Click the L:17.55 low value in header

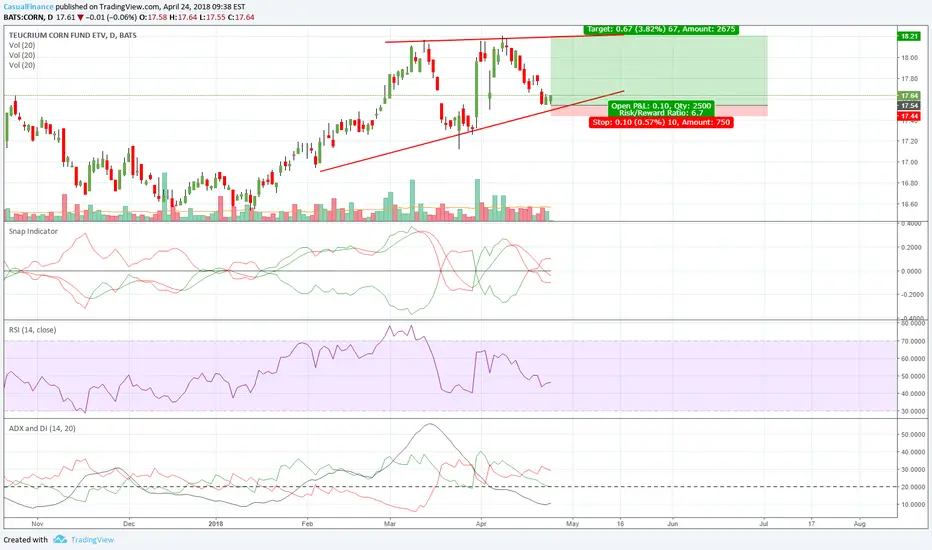click(211, 17)
